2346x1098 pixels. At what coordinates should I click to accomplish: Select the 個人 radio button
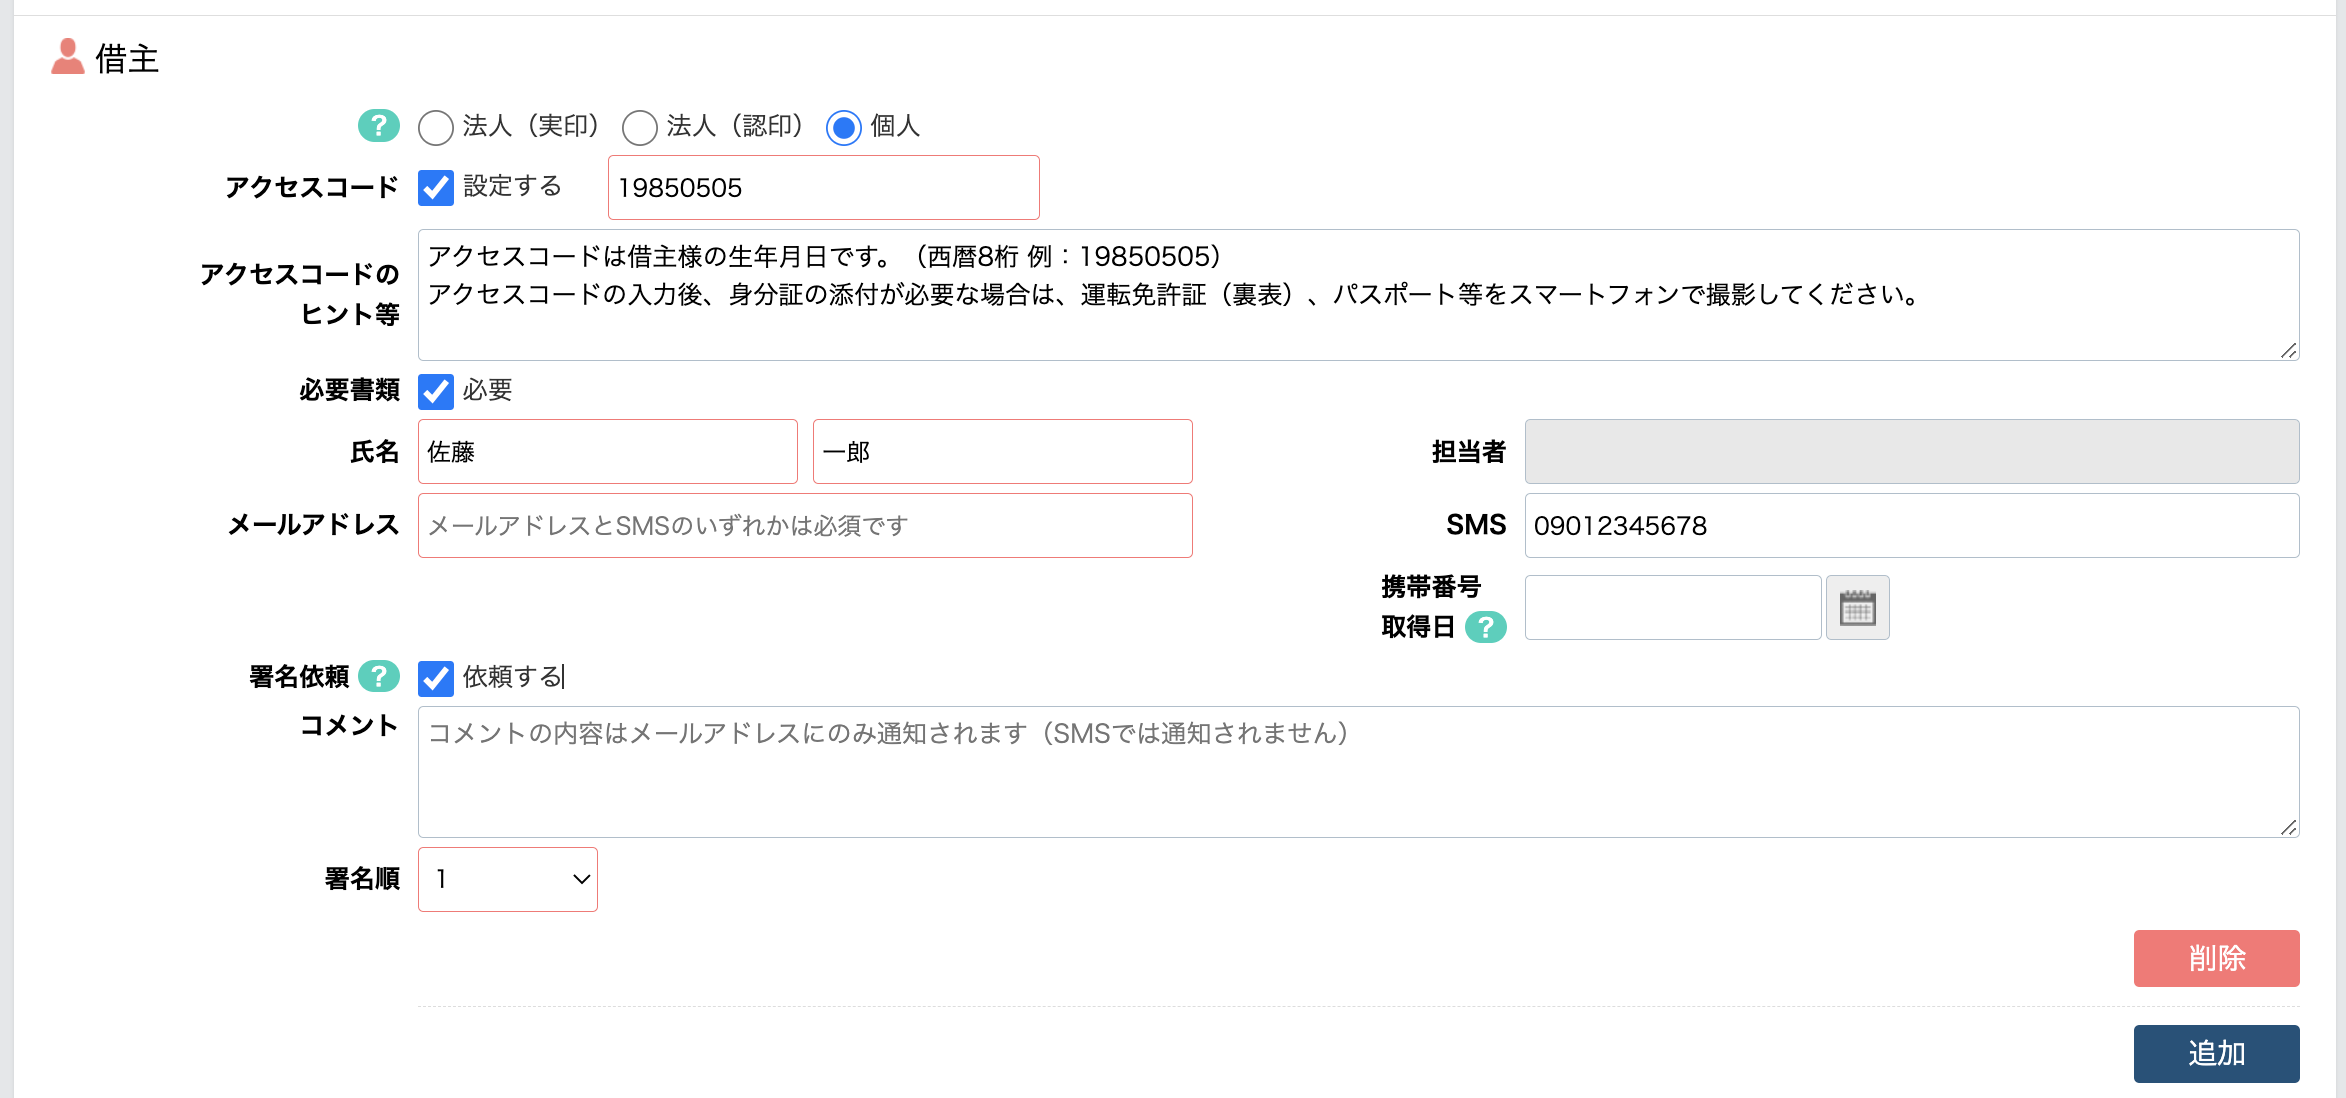843,128
